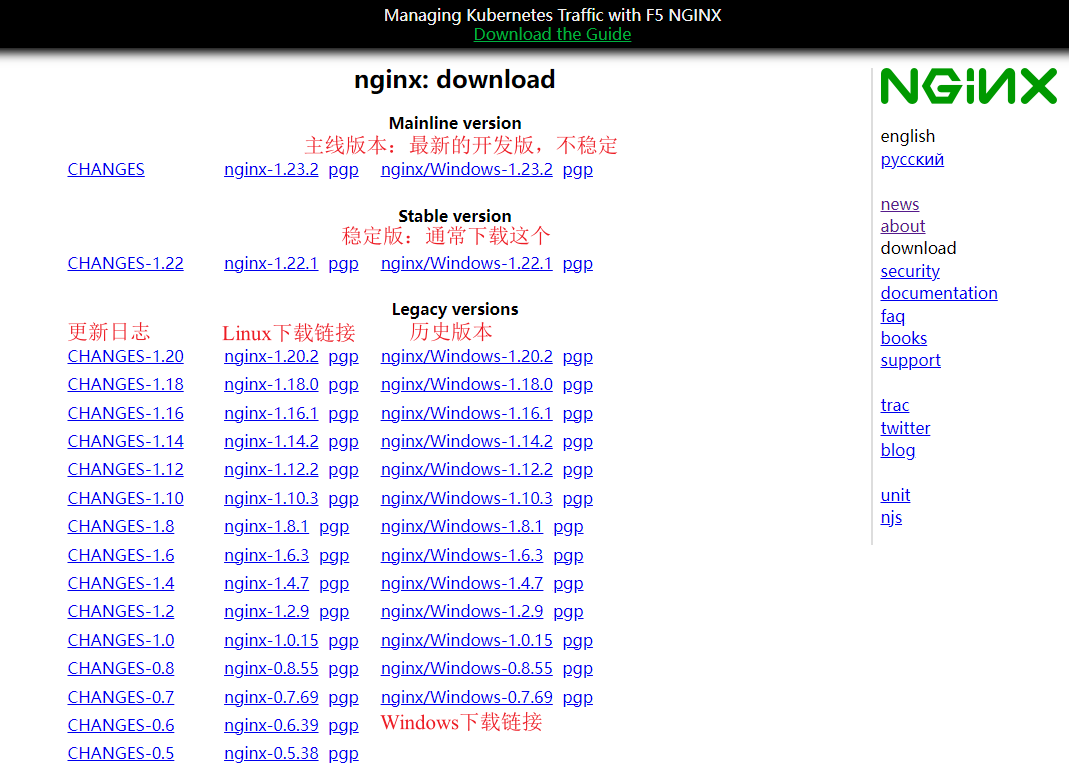Screen dimensions: 1069x774
Task: Download nginx/Windows-1.16.1
Action: (466, 413)
